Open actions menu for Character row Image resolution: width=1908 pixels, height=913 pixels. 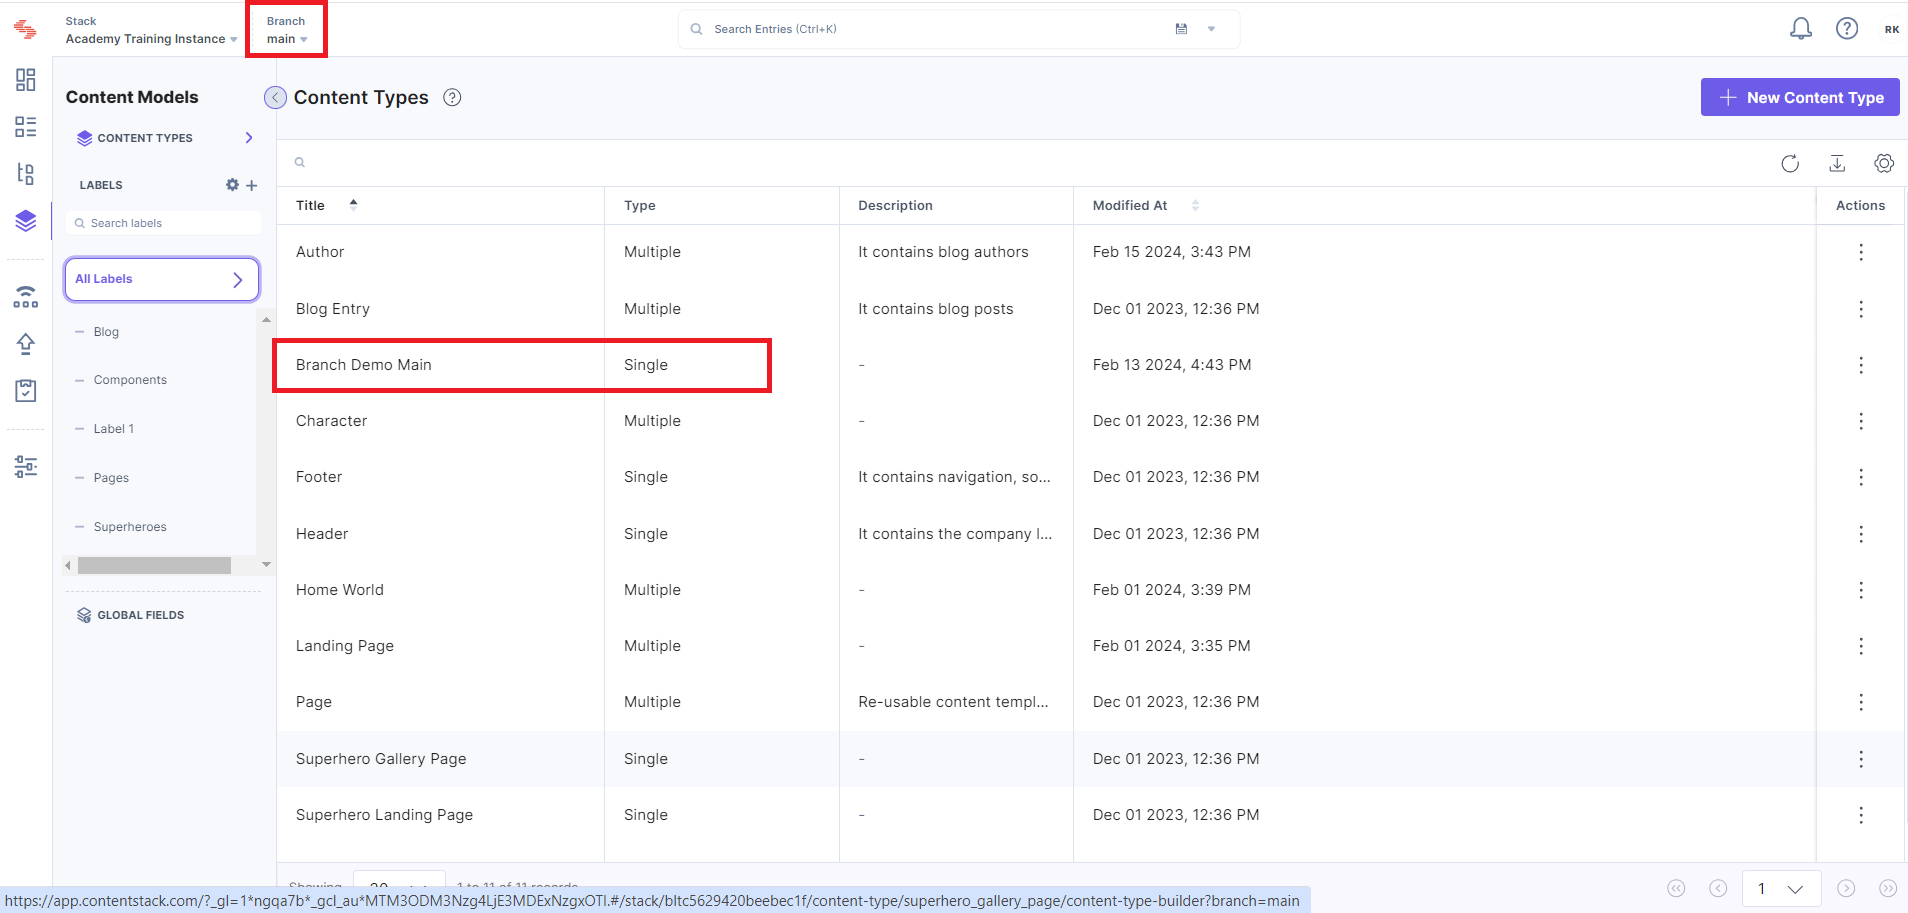(x=1861, y=421)
